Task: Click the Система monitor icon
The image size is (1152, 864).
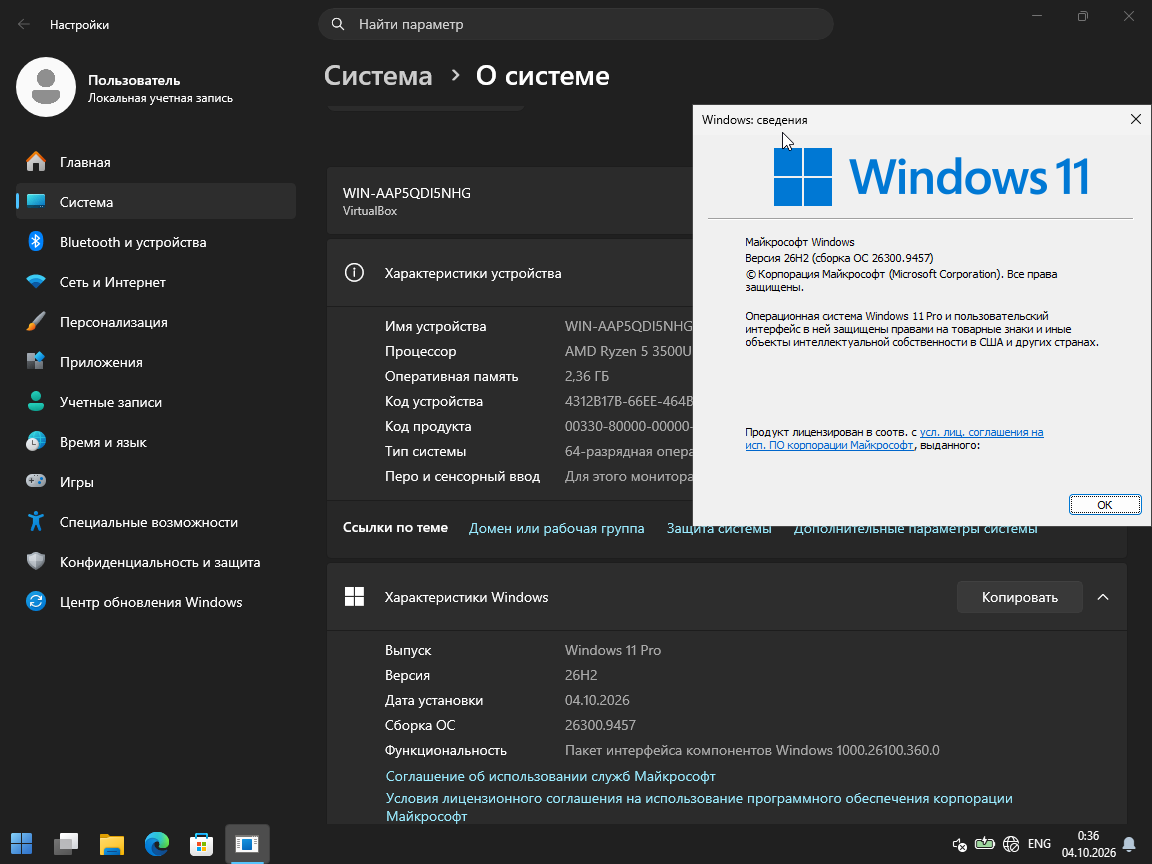Action: [x=35, y=201]
